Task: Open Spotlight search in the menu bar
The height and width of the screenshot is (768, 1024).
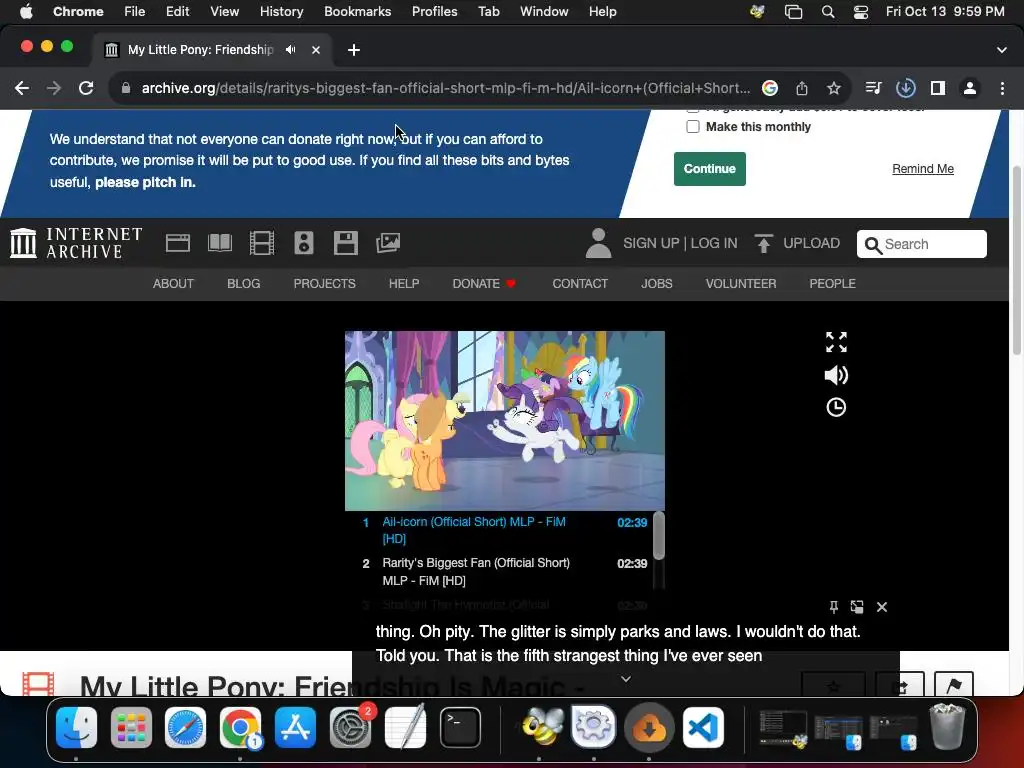Action: [x=827, y=12]
